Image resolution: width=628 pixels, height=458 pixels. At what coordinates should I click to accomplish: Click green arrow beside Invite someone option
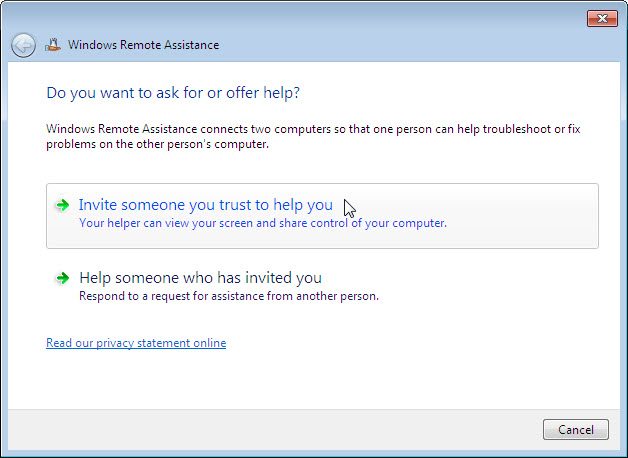62,205
